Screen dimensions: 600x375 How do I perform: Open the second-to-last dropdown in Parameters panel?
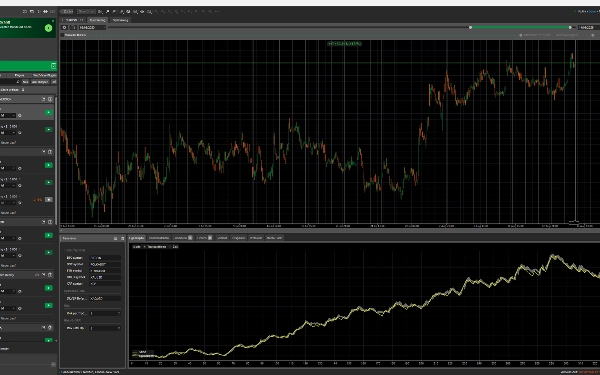click(105, 313)
